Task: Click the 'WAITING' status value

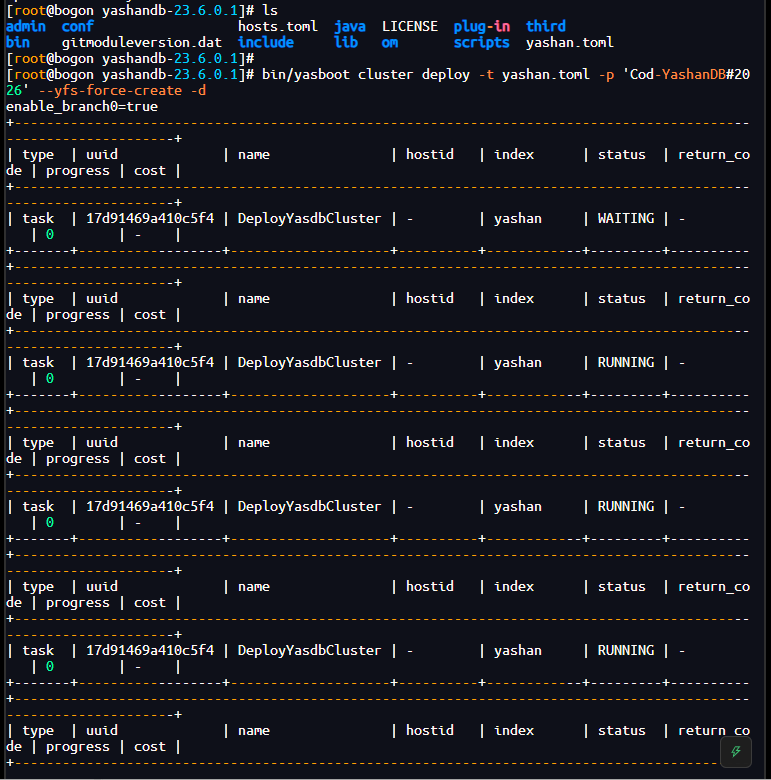Action: point(626,218)
